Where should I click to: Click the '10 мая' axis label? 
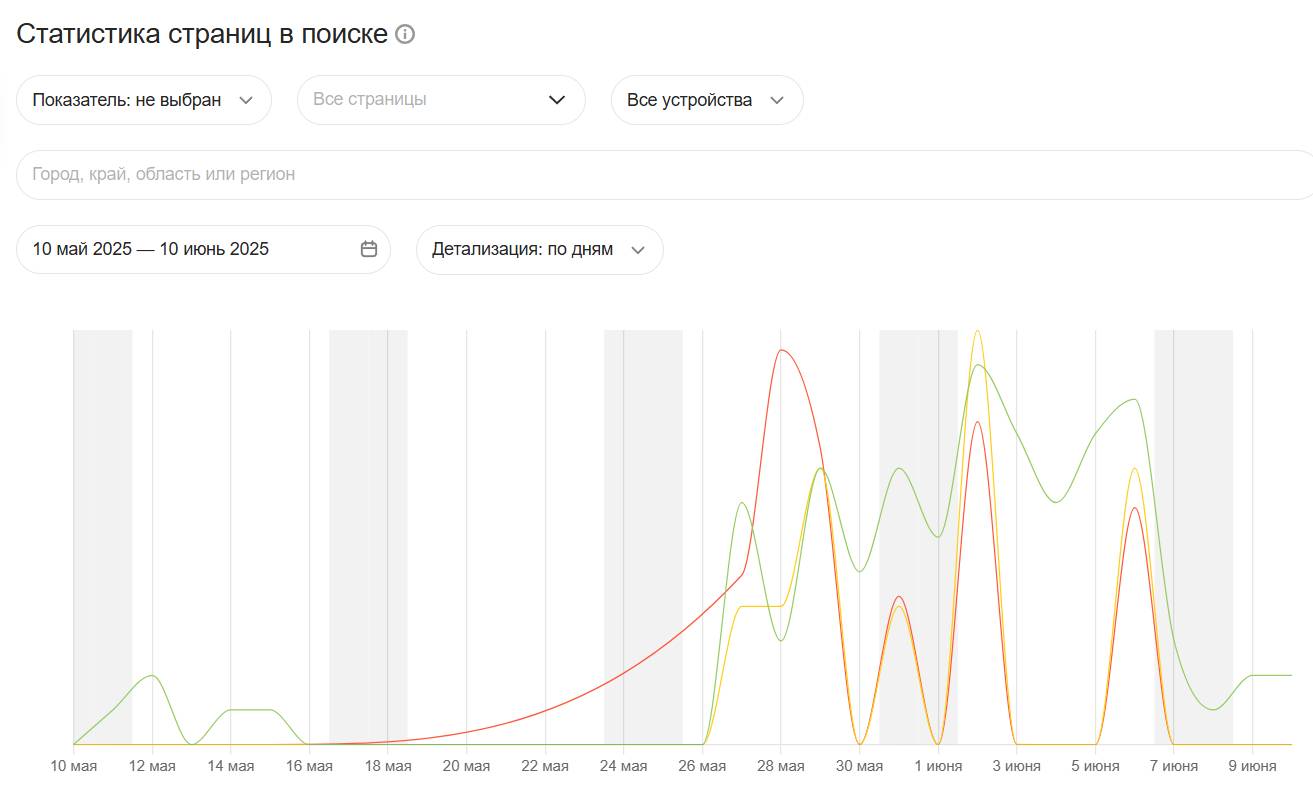pyautogui.click(x=73, y=767)
